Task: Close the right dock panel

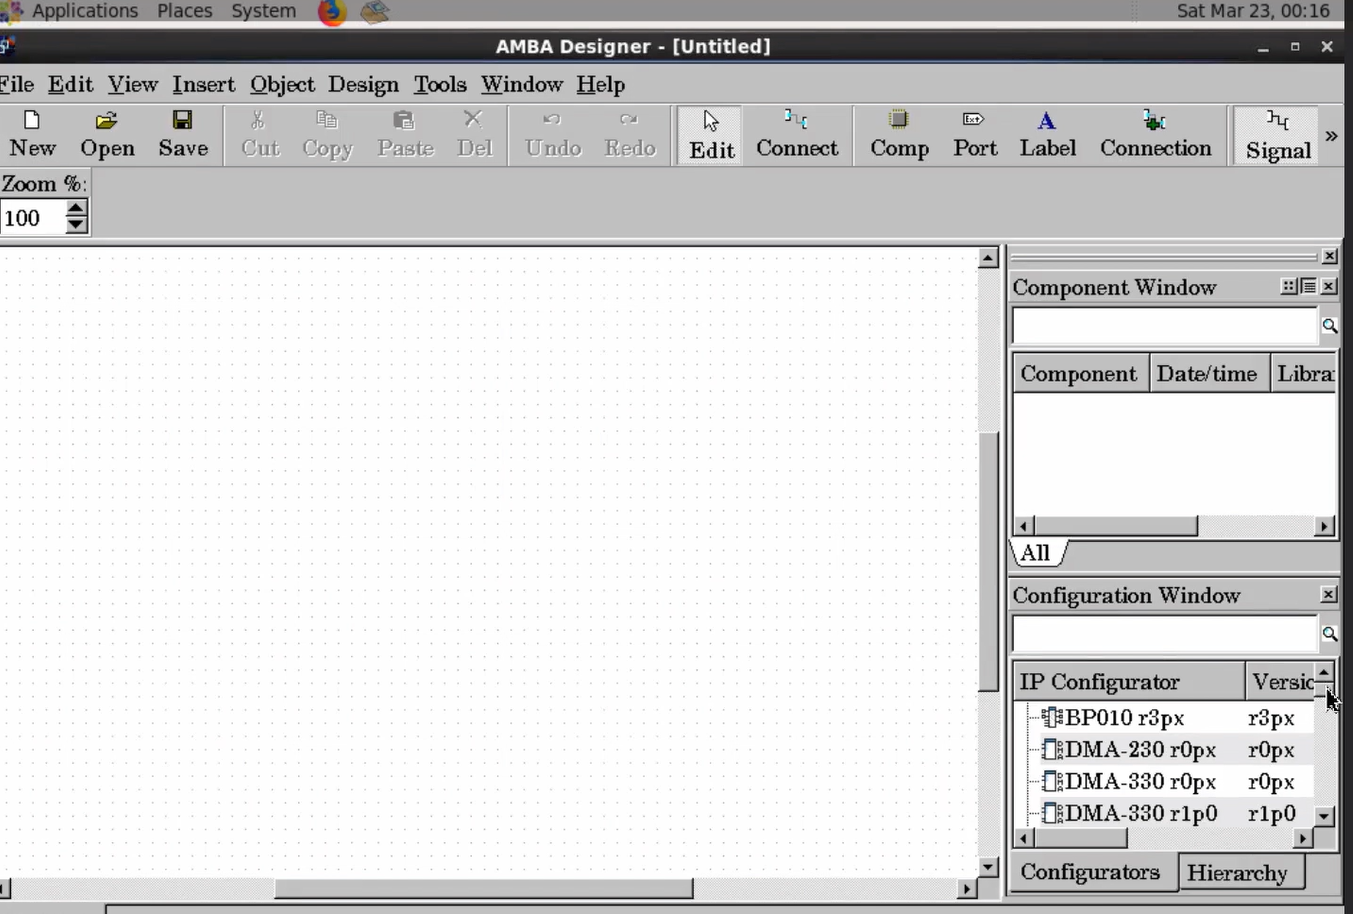Action: 1329,257
